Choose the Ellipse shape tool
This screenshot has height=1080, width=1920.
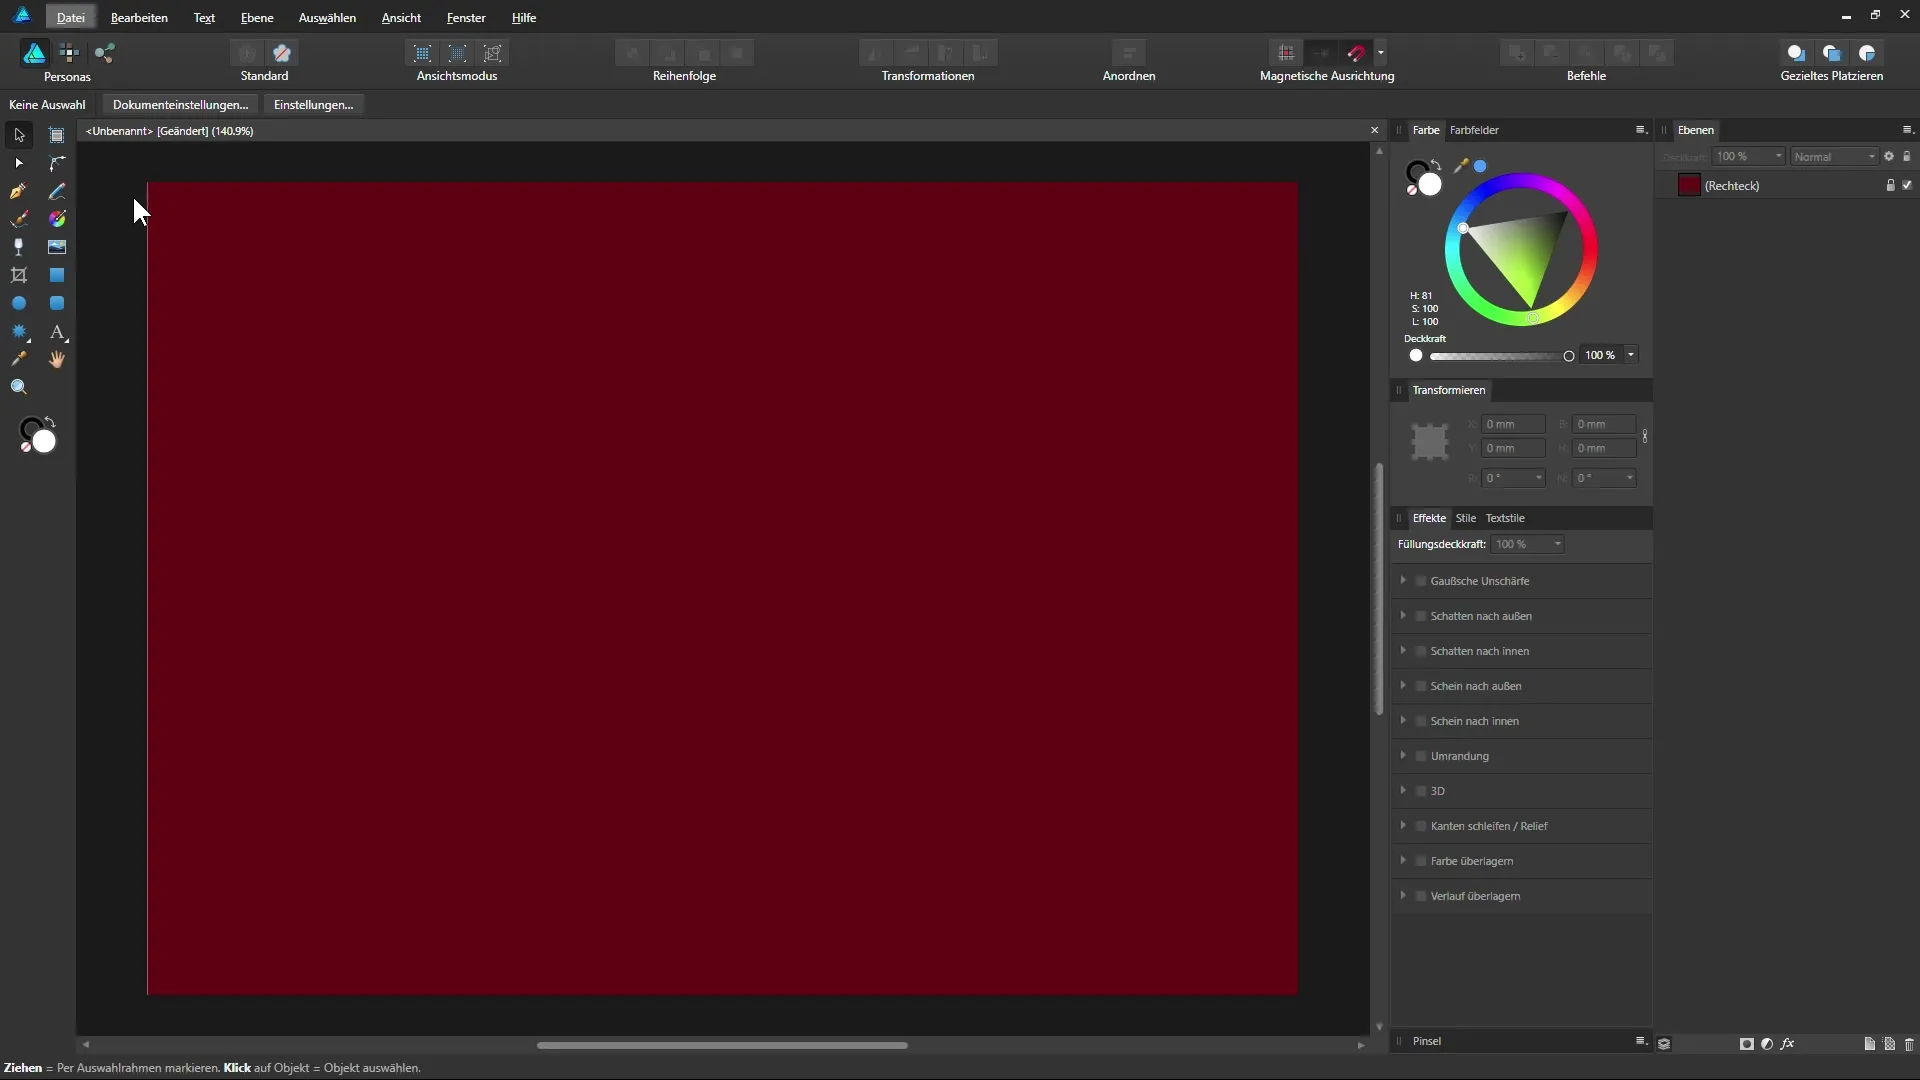coord(18,303)
